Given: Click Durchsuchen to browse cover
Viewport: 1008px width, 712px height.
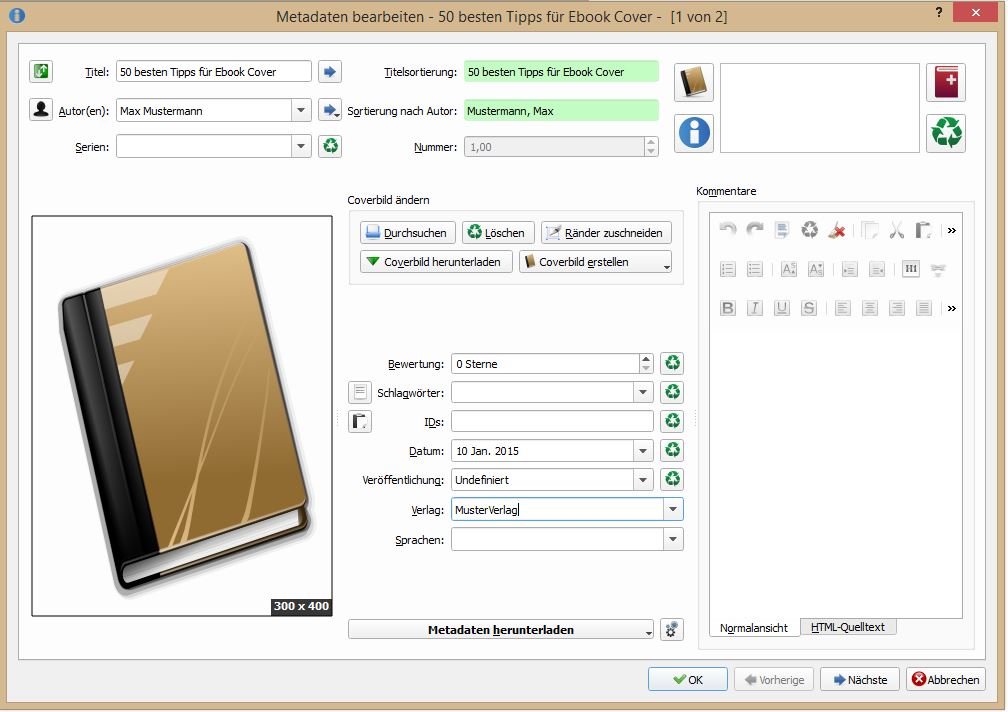Looking at the screenshot, I should click(x=408, y=233).
